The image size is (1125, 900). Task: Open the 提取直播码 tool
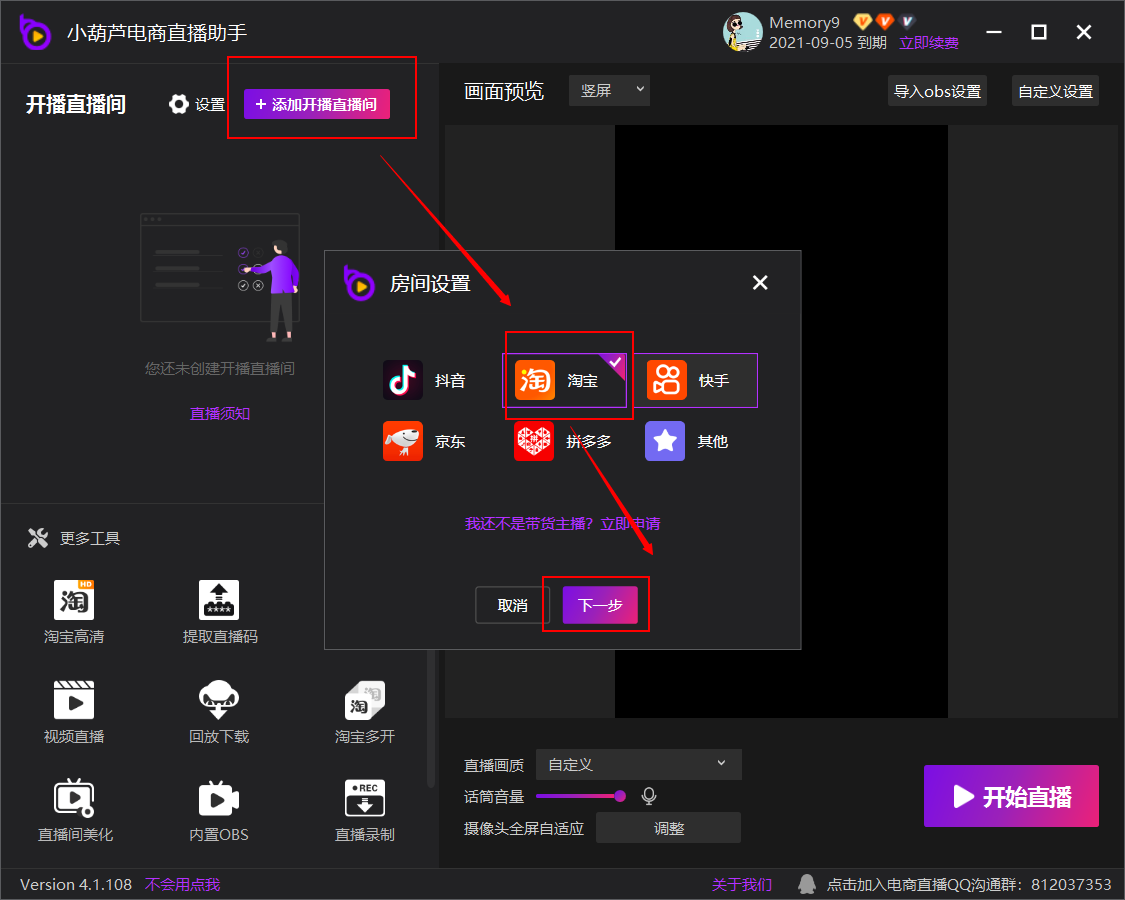(220, 612)
